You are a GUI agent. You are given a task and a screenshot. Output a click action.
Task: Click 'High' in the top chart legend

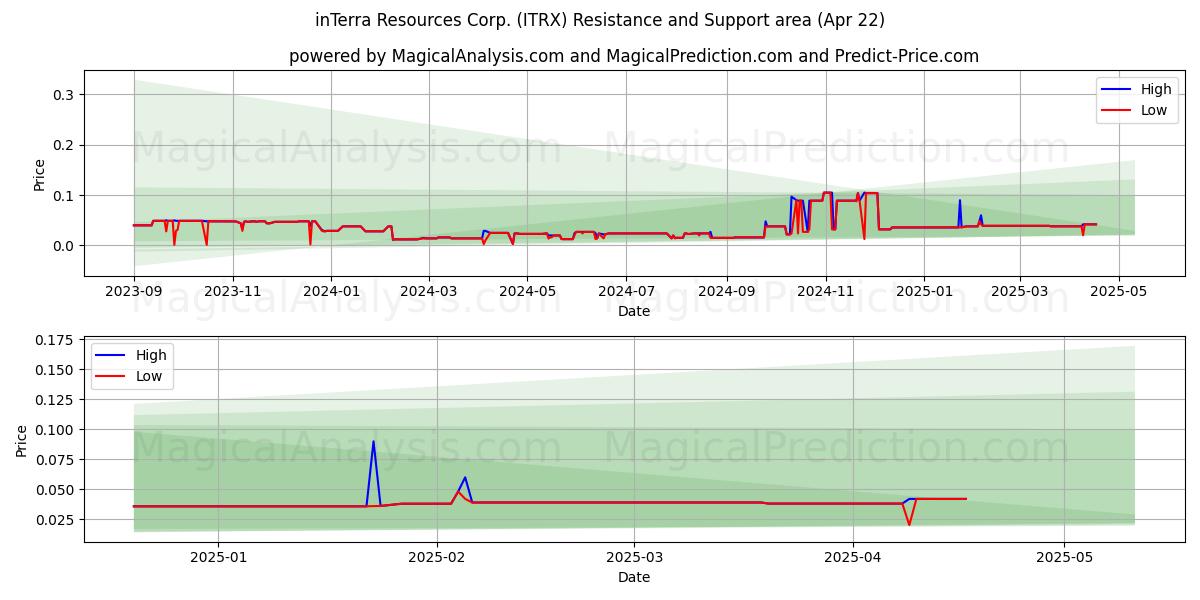1155,89
